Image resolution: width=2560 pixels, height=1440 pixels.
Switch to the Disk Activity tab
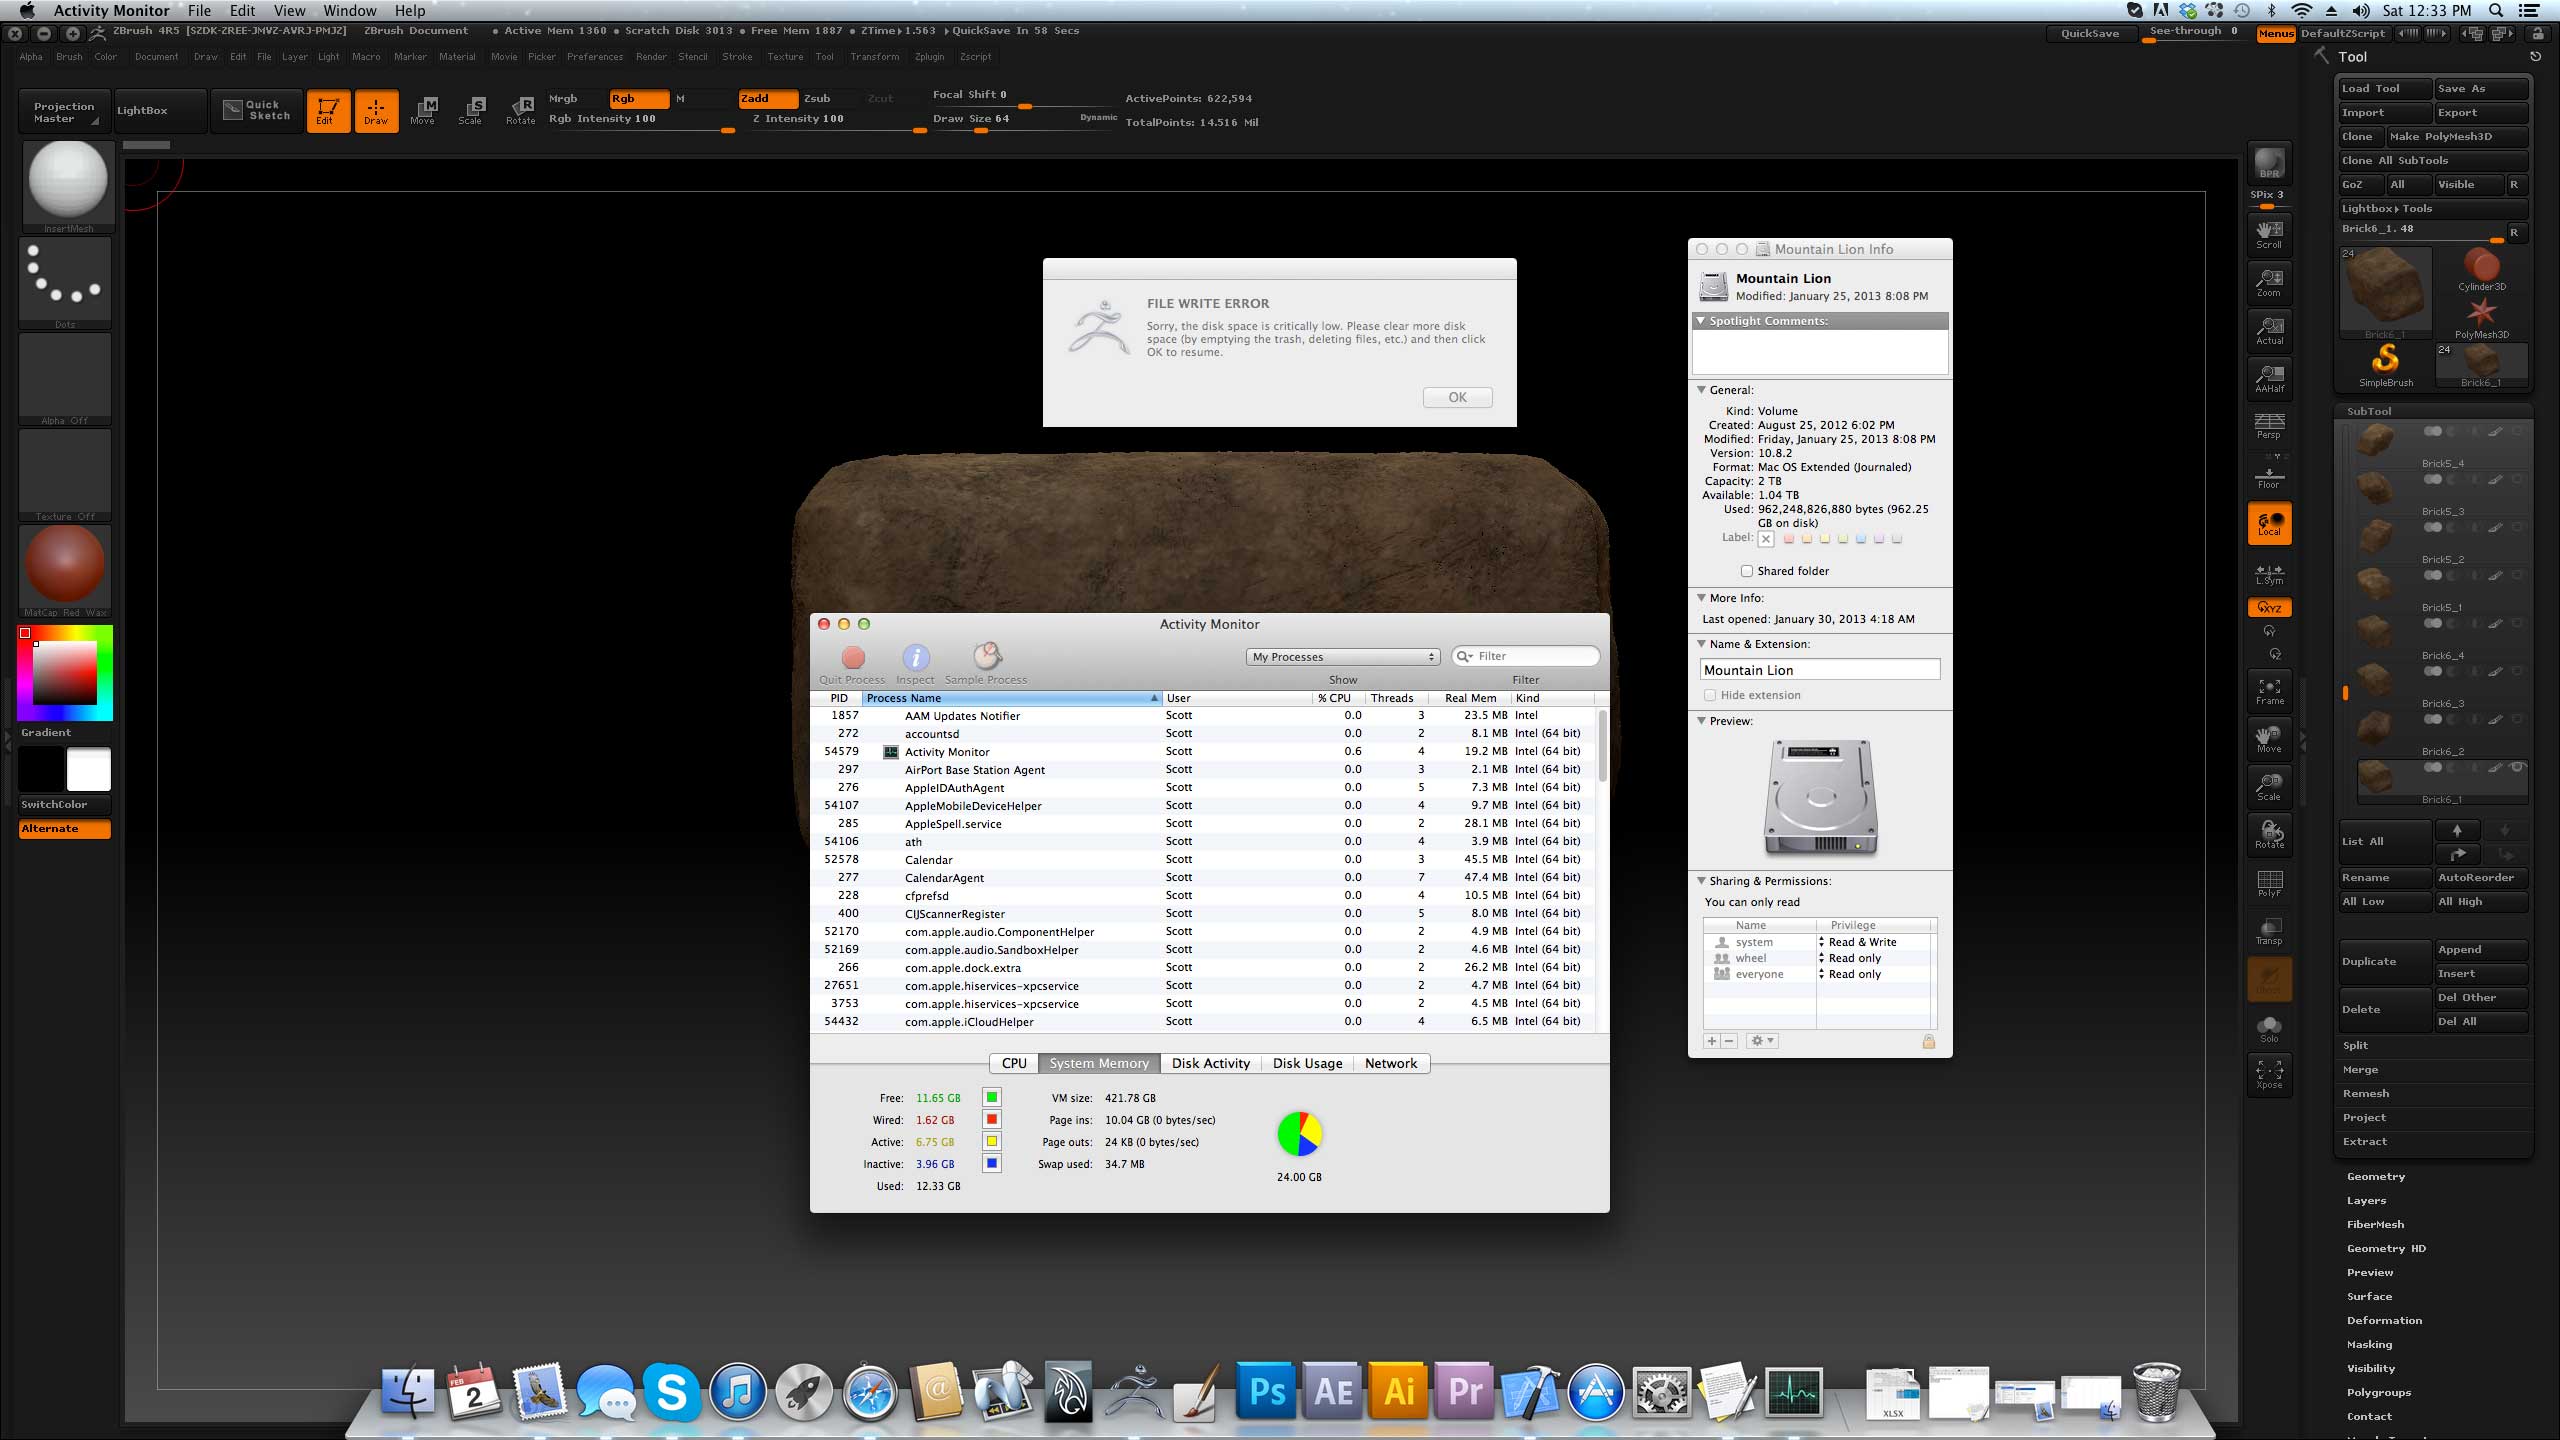point(1210,1063)
